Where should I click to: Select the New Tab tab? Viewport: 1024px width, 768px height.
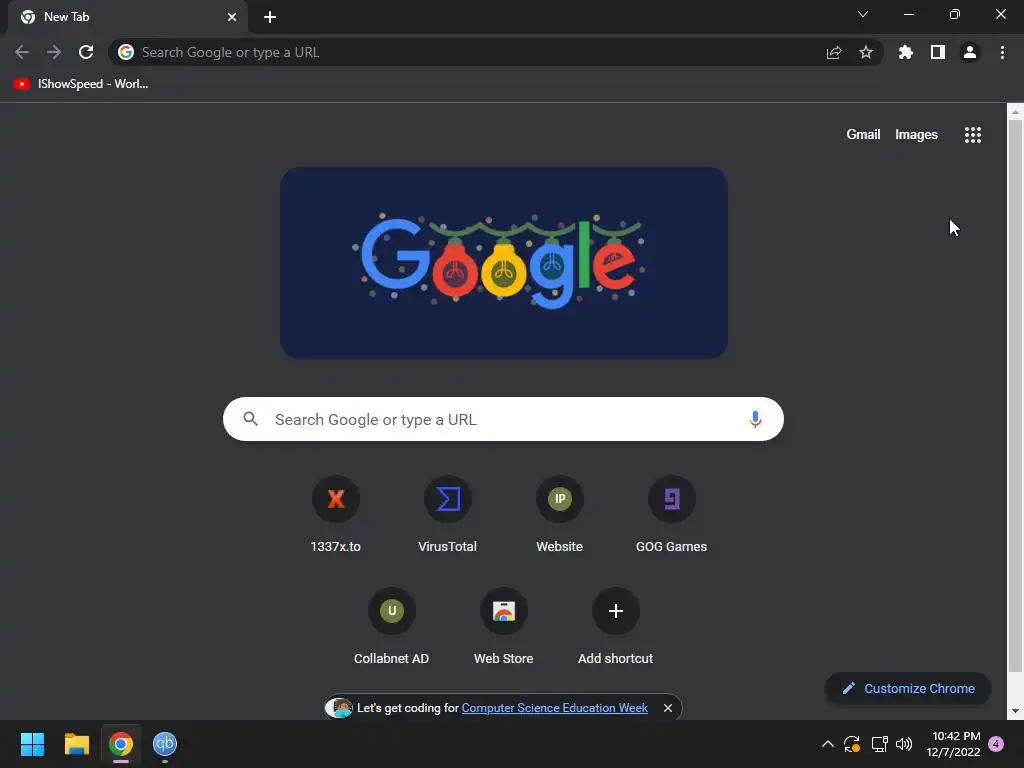click(128, 17)
